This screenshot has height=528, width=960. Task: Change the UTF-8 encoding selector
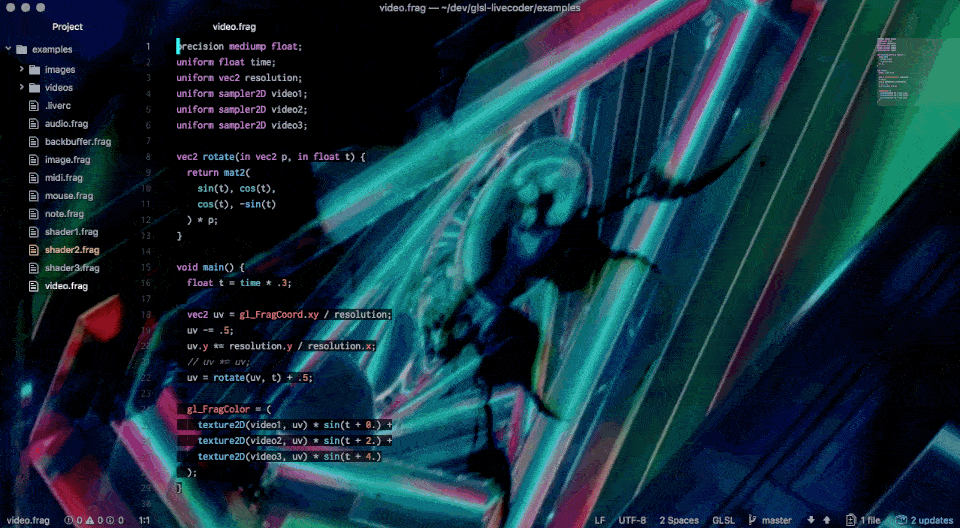(632, 520)
